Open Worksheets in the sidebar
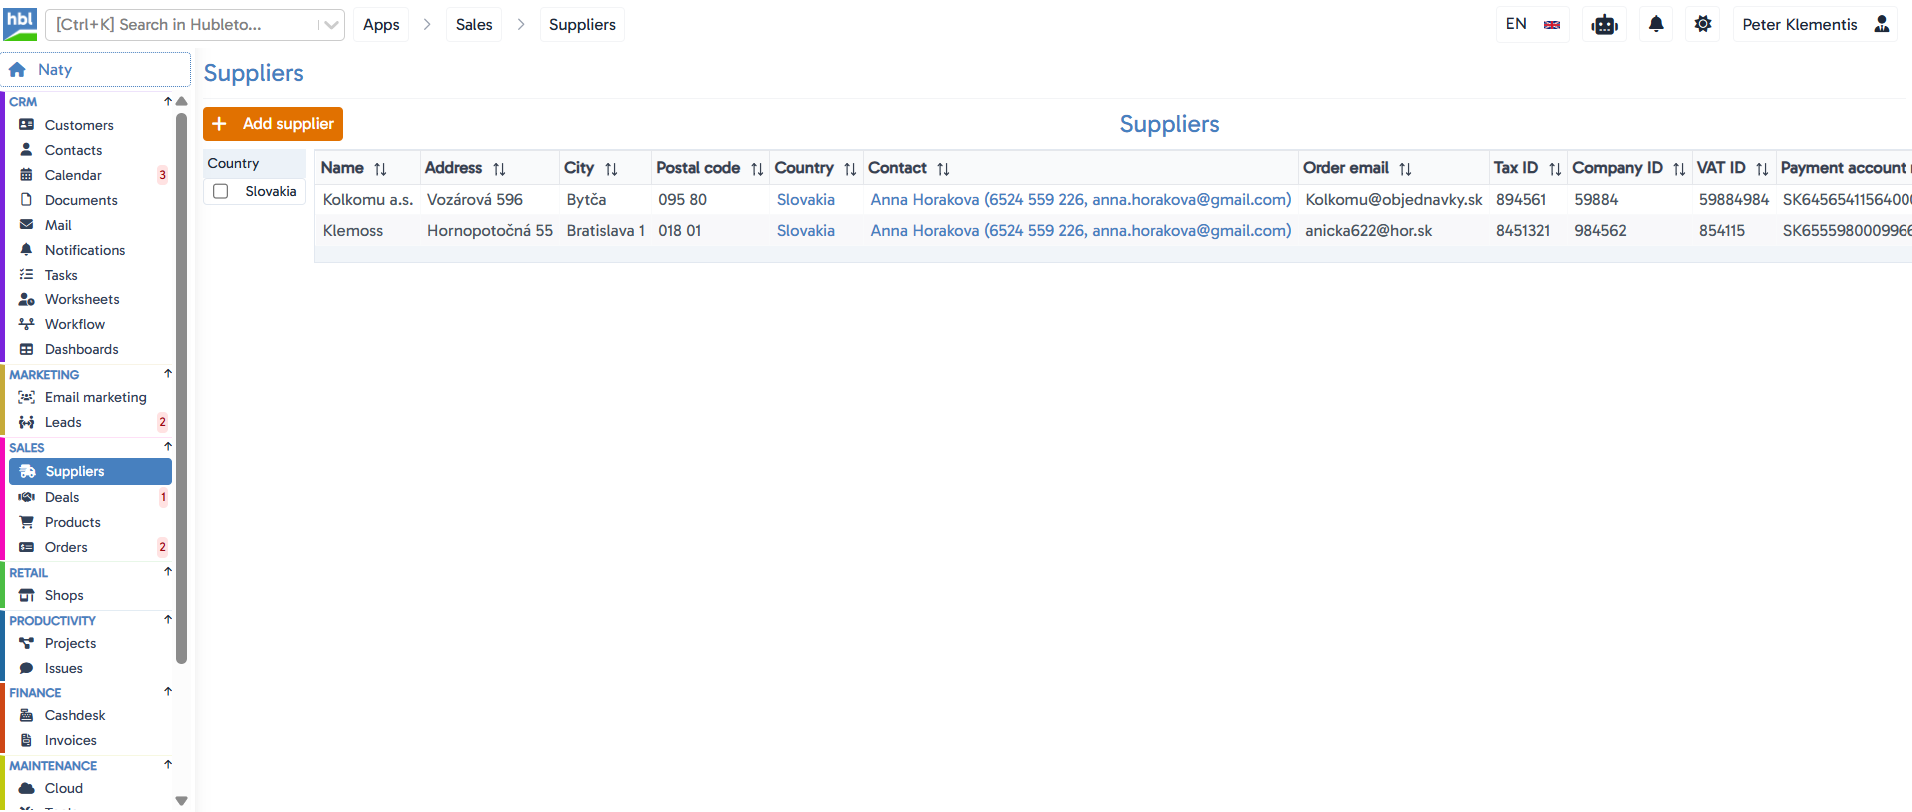Viewport: 1912px width, 812px height. pos(82,299)
